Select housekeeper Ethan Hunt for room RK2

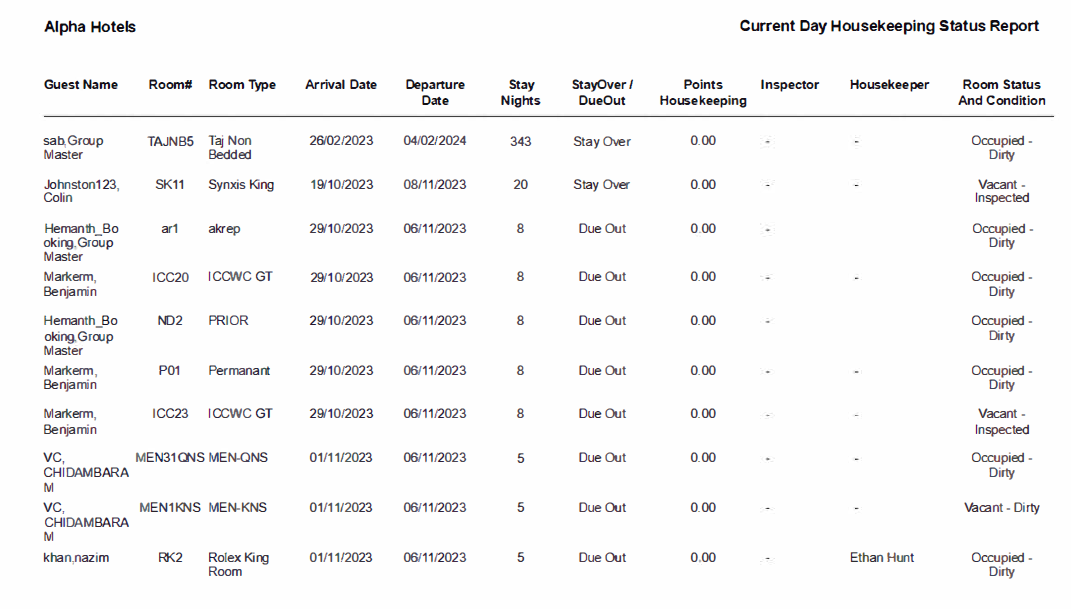tap(881, 557)
